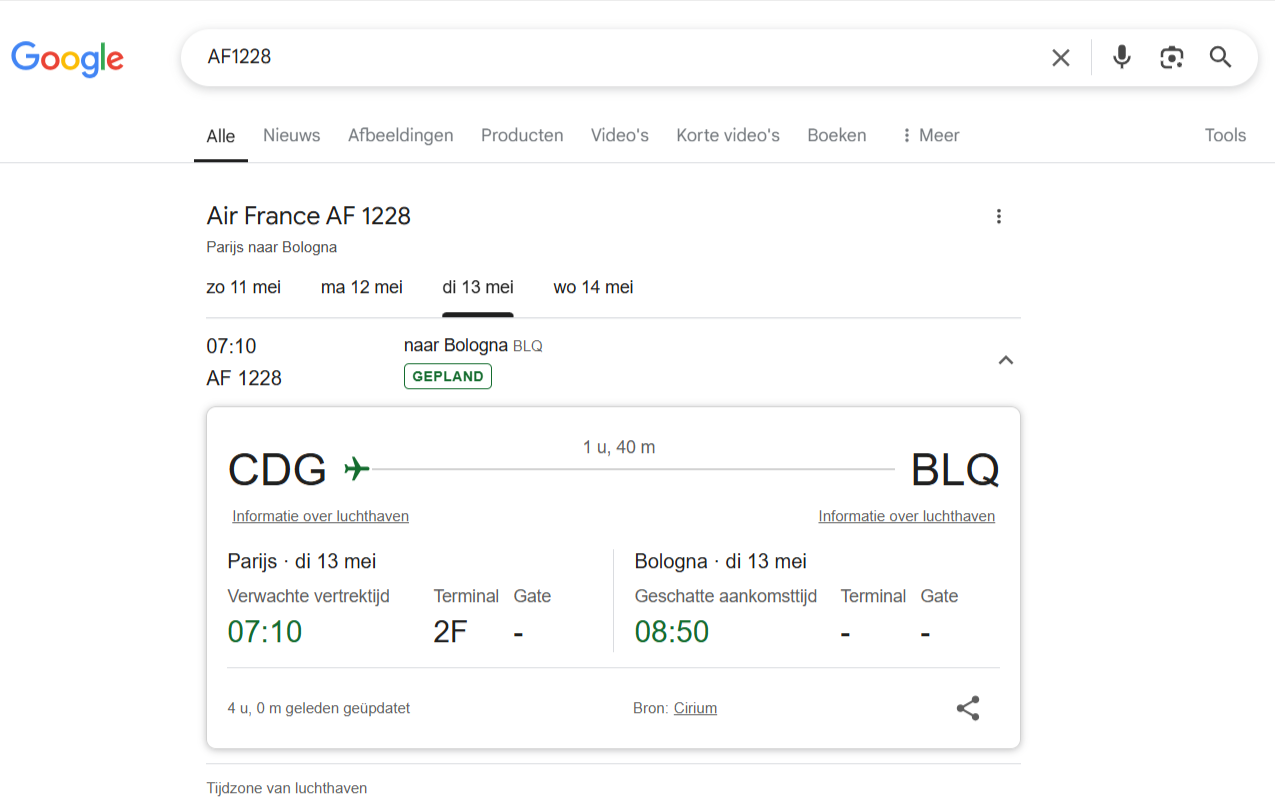Click the Google logo
Image resolution: width=1275 pixels, height=810 pixels.
[x=67, y=58]
